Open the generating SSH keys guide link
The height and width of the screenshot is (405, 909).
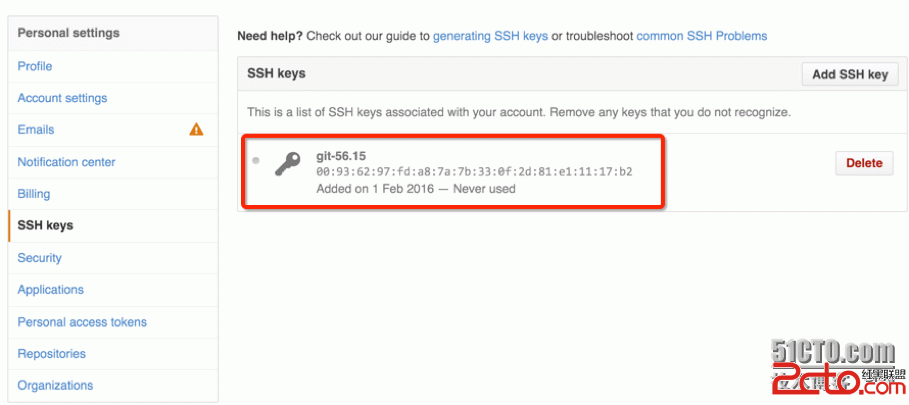(490, 36)
